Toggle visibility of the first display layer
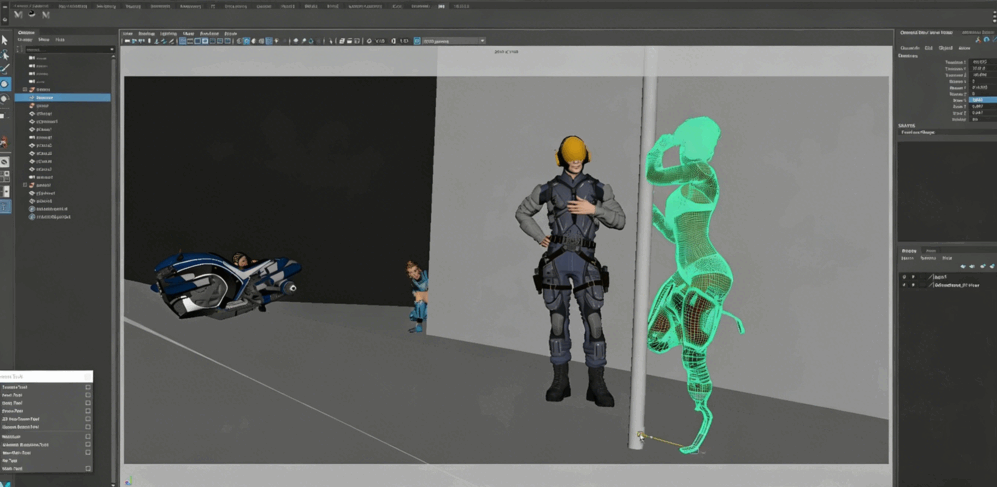This screenshot has width=997, height=487. 905,277
